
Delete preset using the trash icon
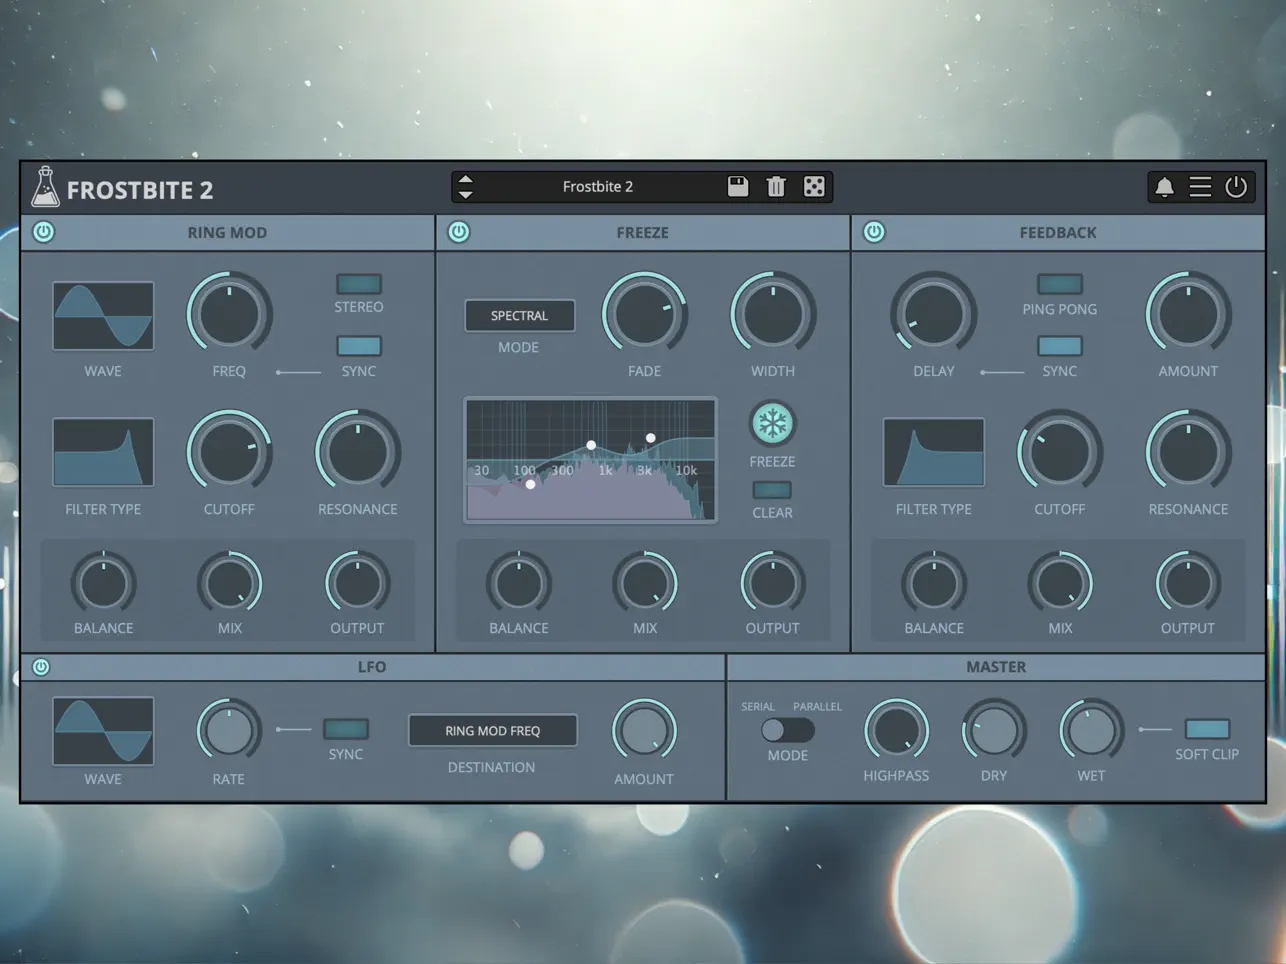(776, 187)
